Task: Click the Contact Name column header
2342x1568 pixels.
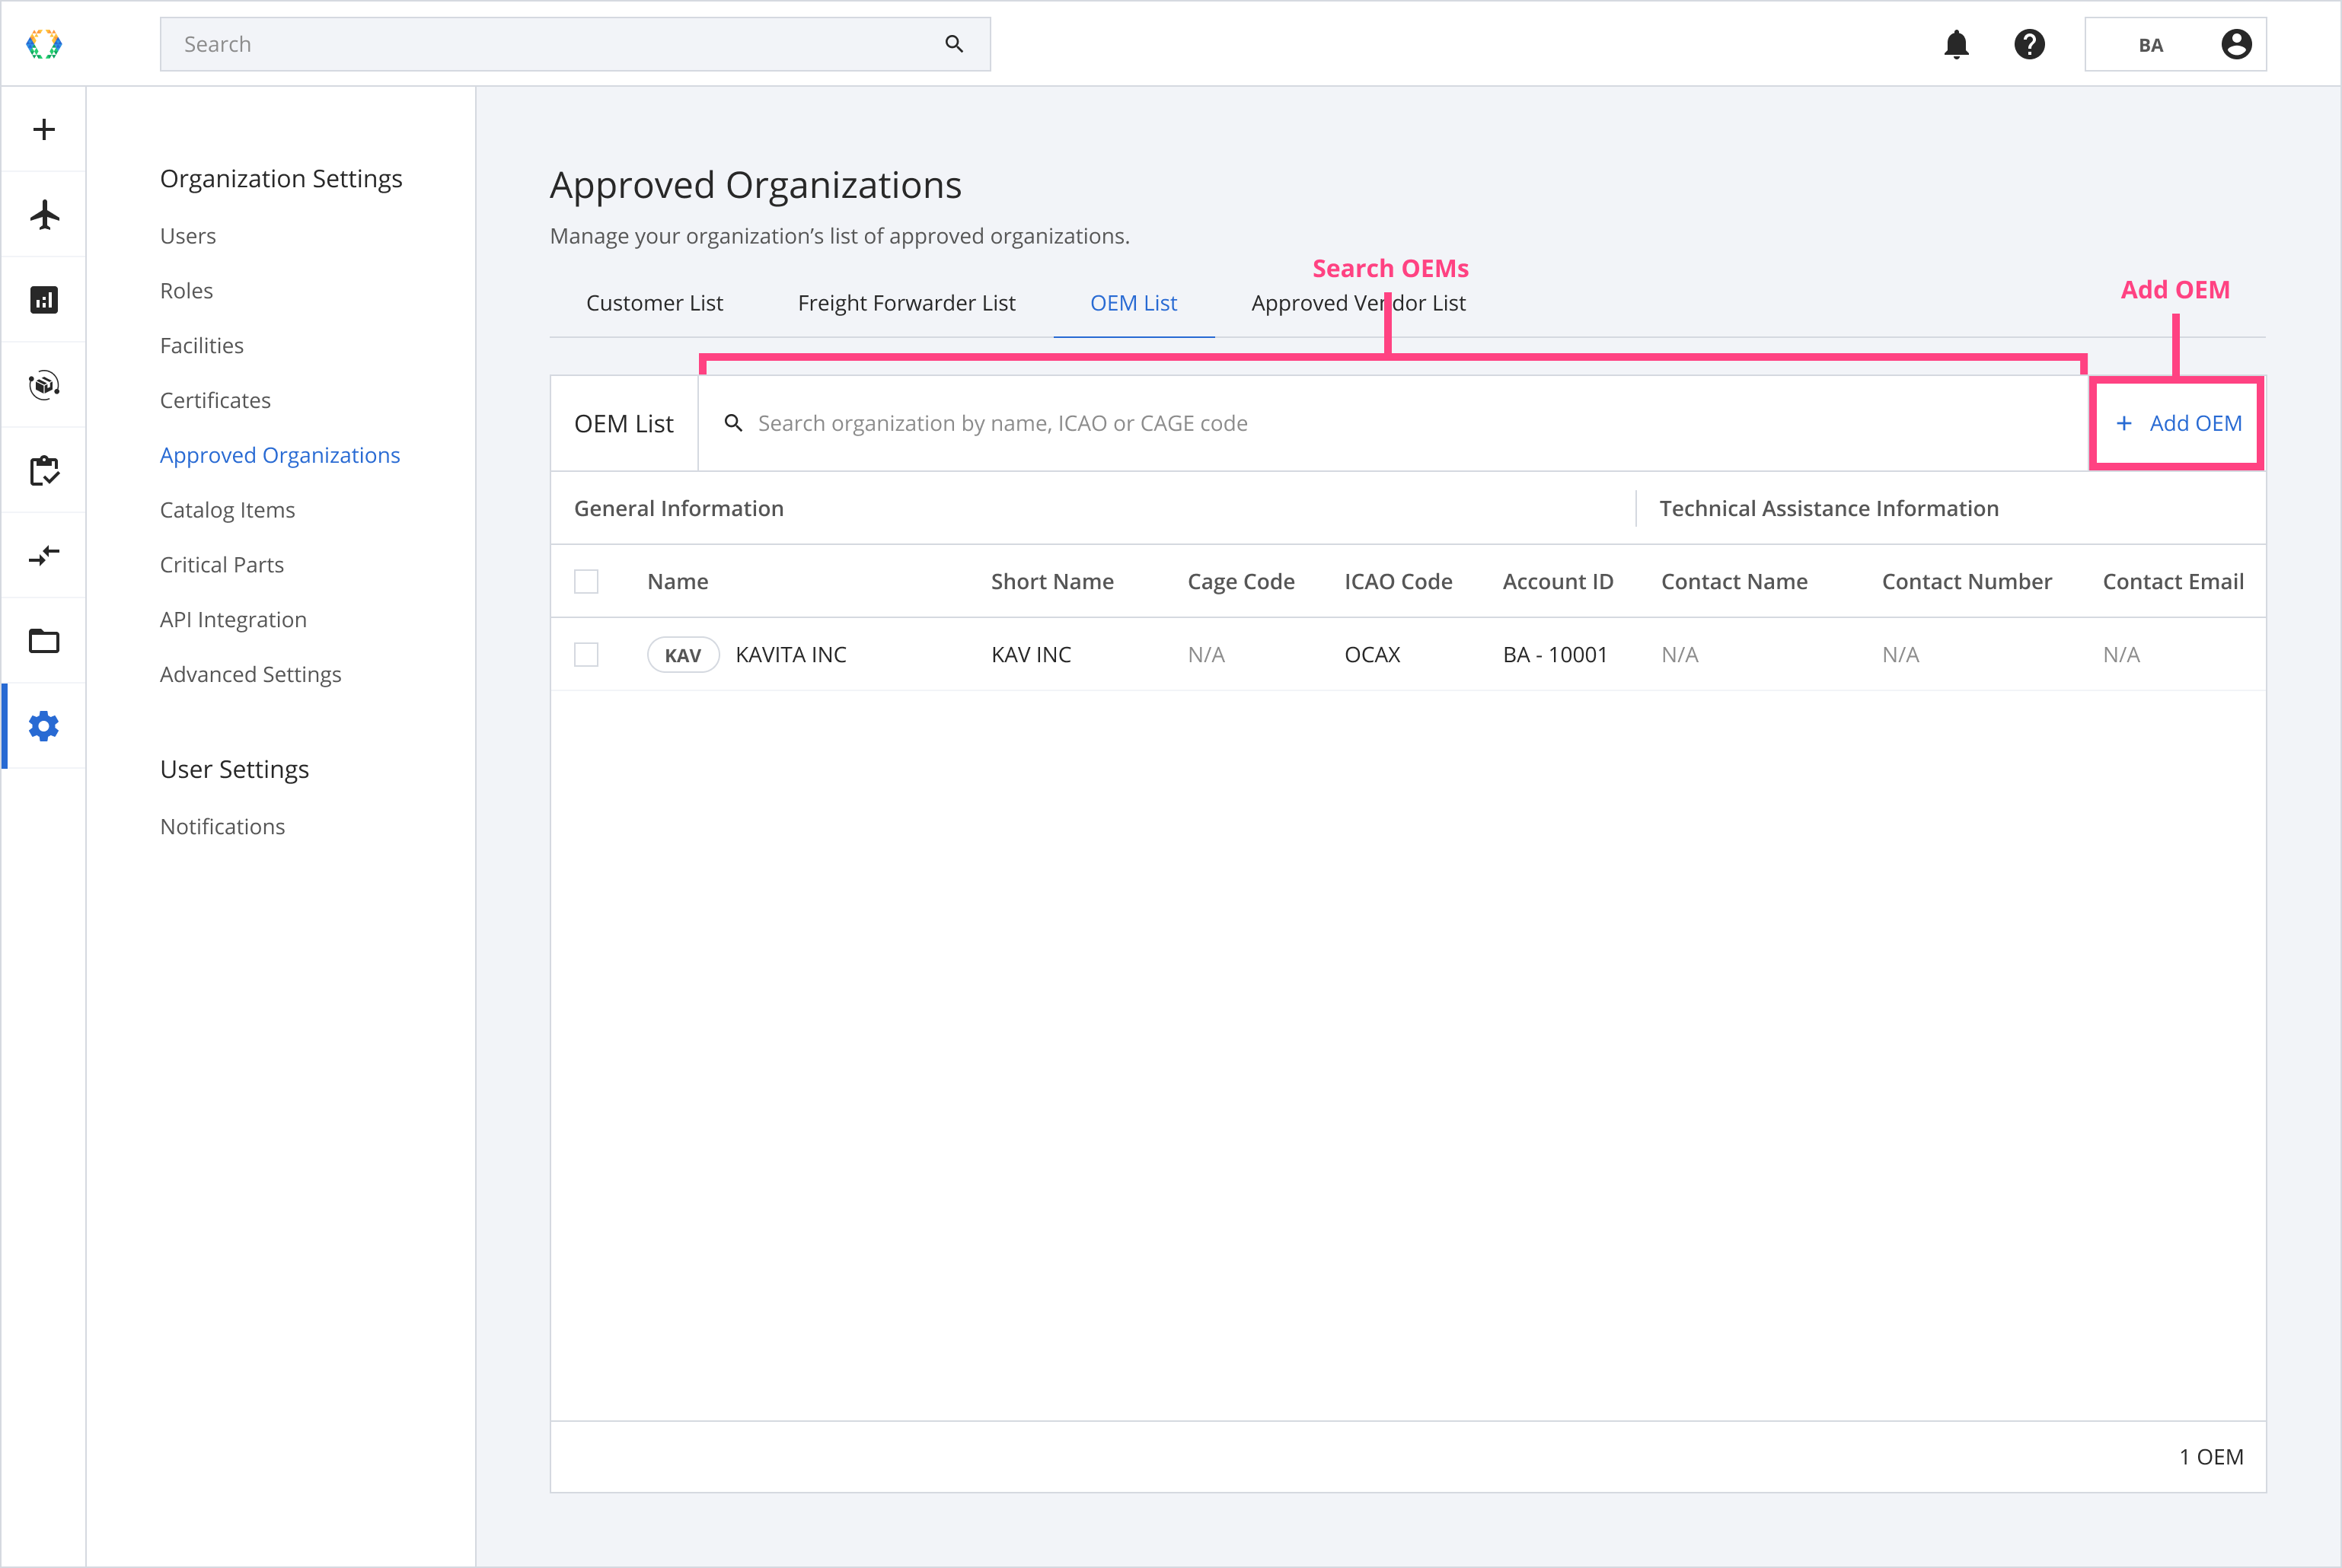Action: pos(1734,582)
